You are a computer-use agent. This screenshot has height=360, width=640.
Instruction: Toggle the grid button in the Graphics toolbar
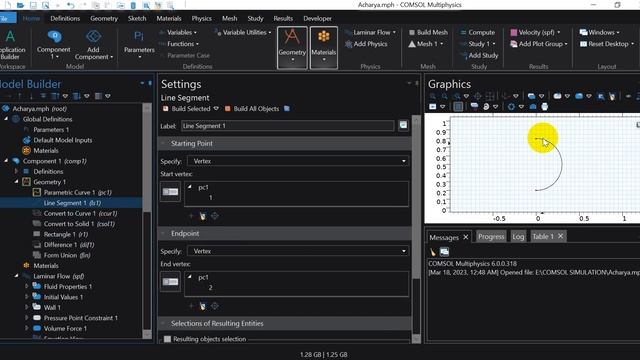coord(458,107)
